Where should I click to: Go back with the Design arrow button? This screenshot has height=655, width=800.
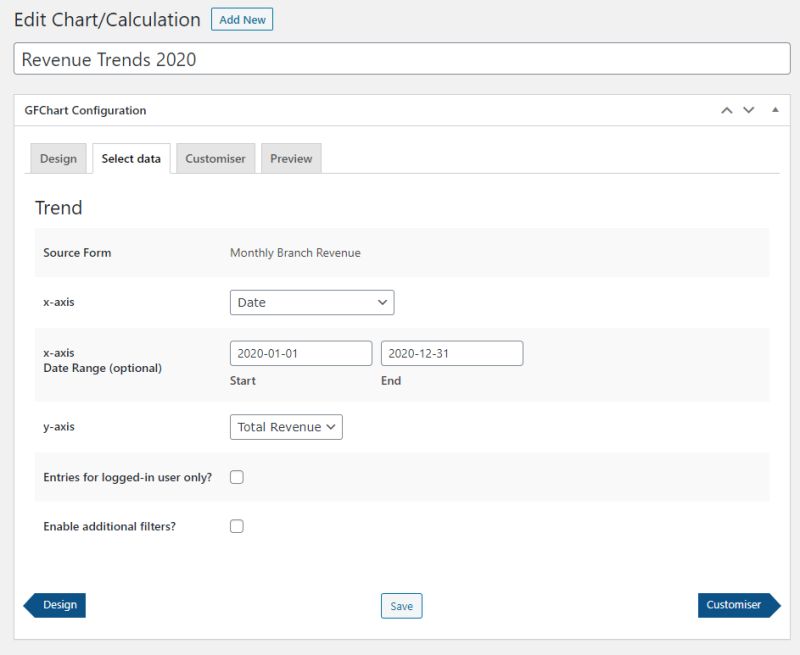click(55, 605)
